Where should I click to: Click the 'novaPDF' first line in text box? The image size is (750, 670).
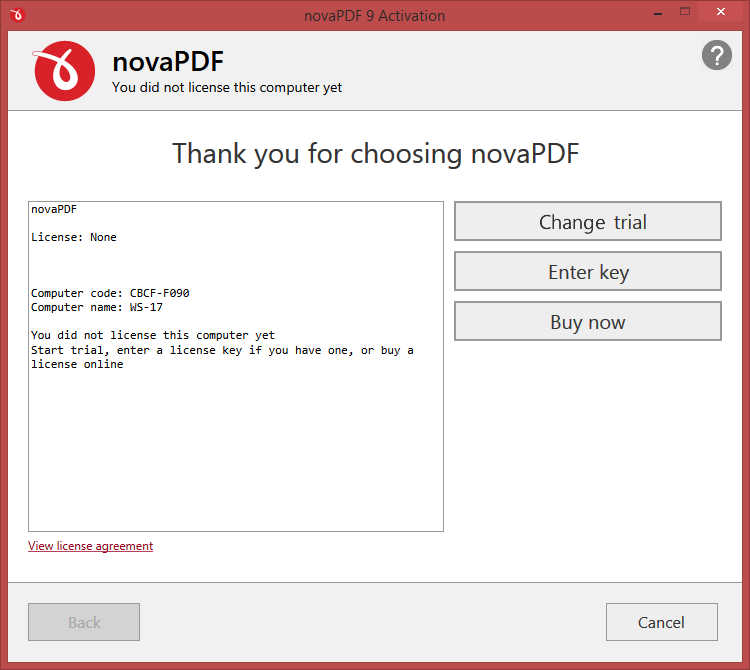click(x=54, y=209)
